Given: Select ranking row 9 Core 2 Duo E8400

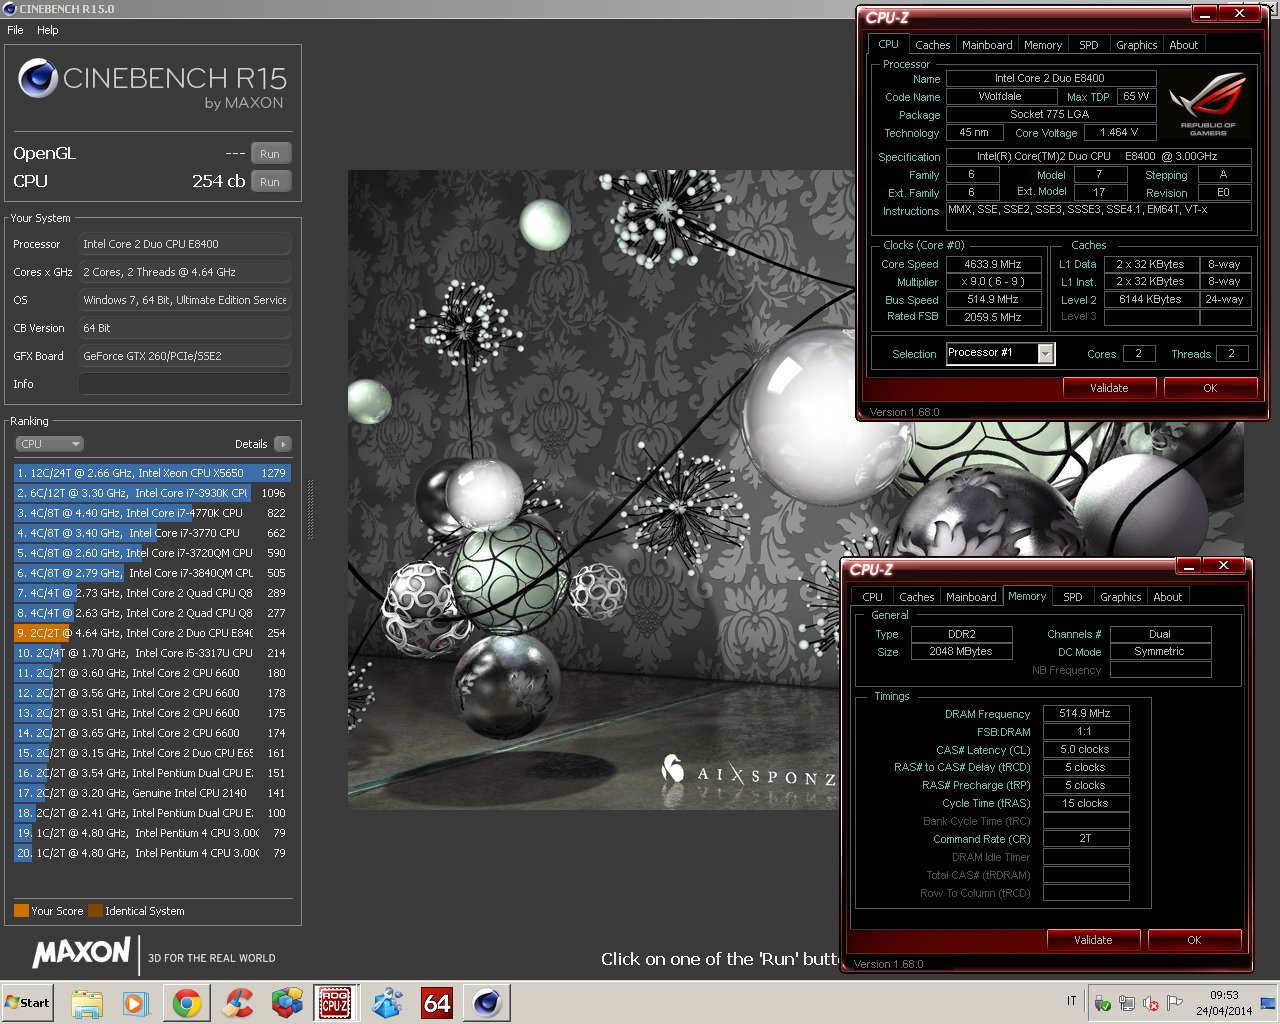Looking at the screenshot, I should (x=152, y=633).
